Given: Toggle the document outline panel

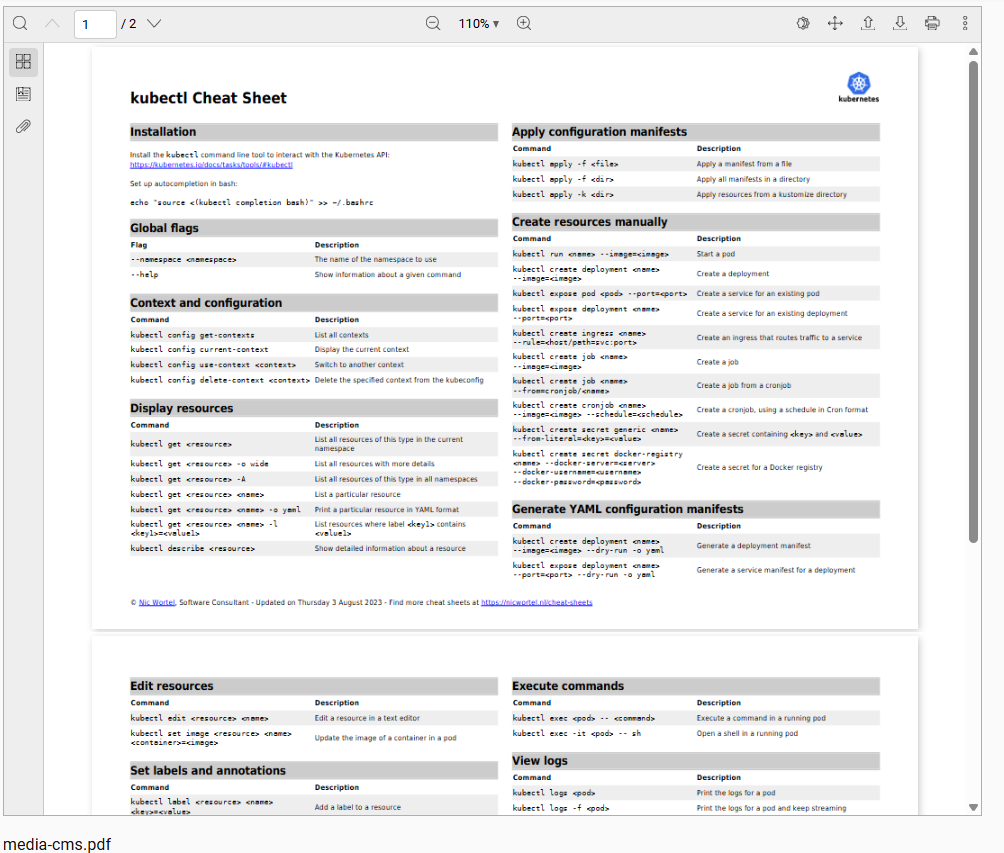Looking at the screenshot, I should pos(23,94).
